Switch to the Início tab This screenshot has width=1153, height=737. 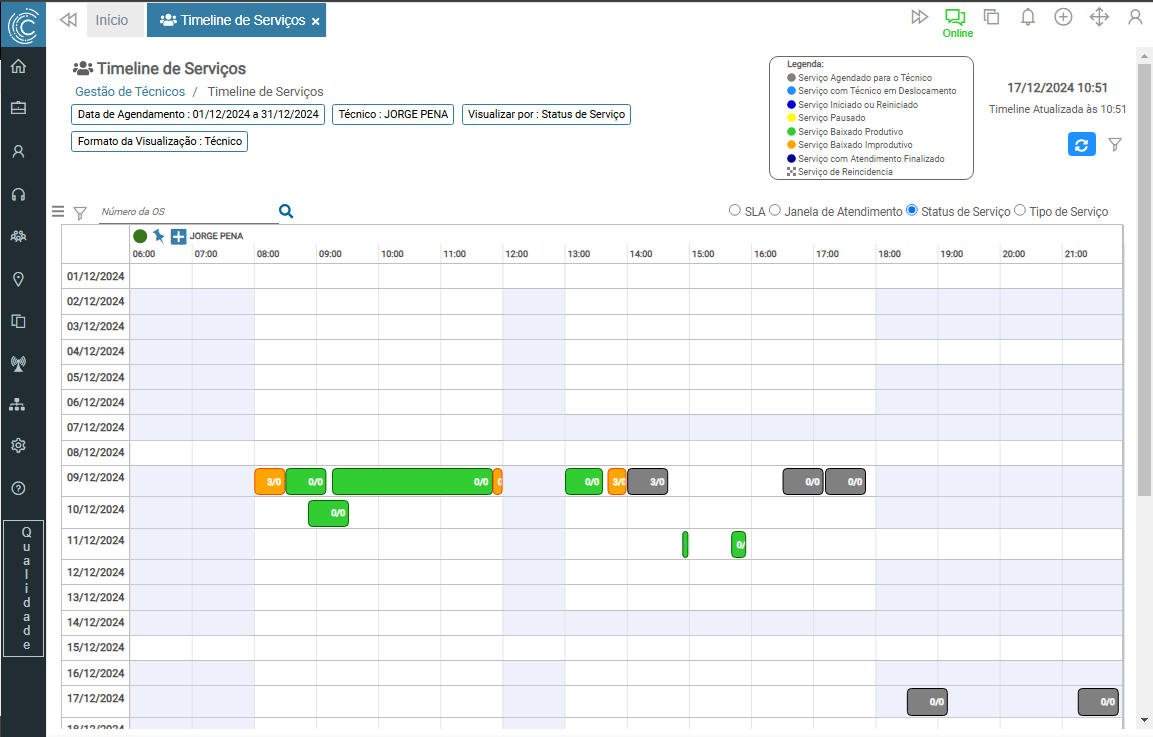[111, 20]
